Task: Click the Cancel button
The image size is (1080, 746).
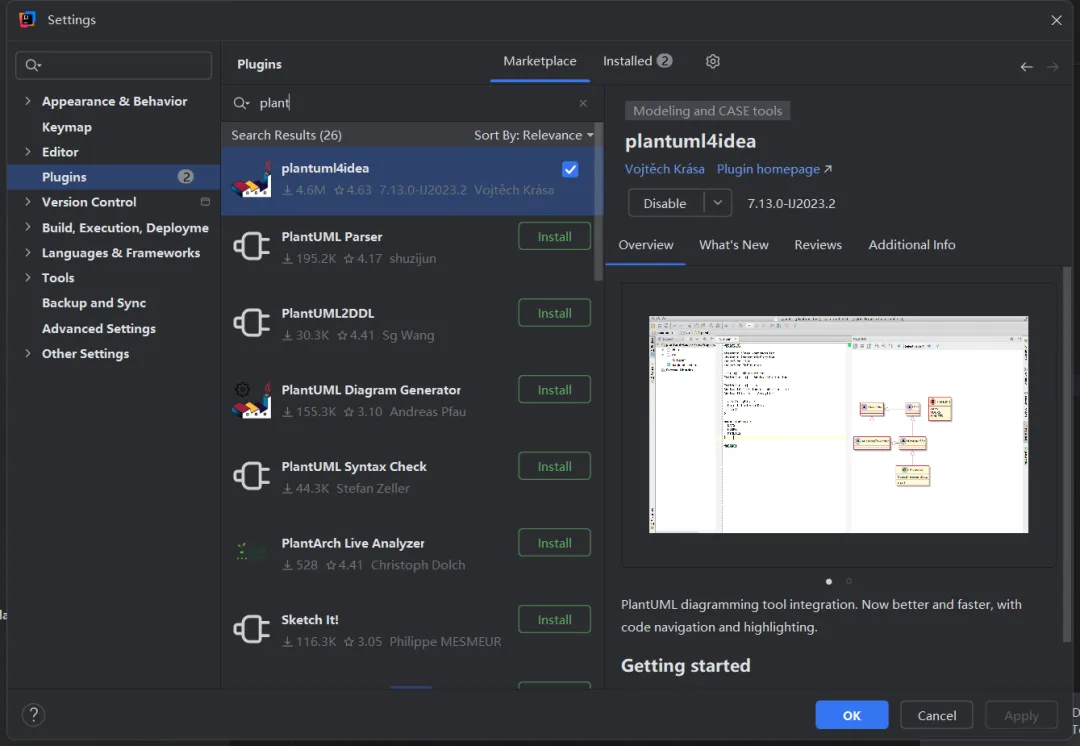Action: pyautogui.click(x=936, y=715)
